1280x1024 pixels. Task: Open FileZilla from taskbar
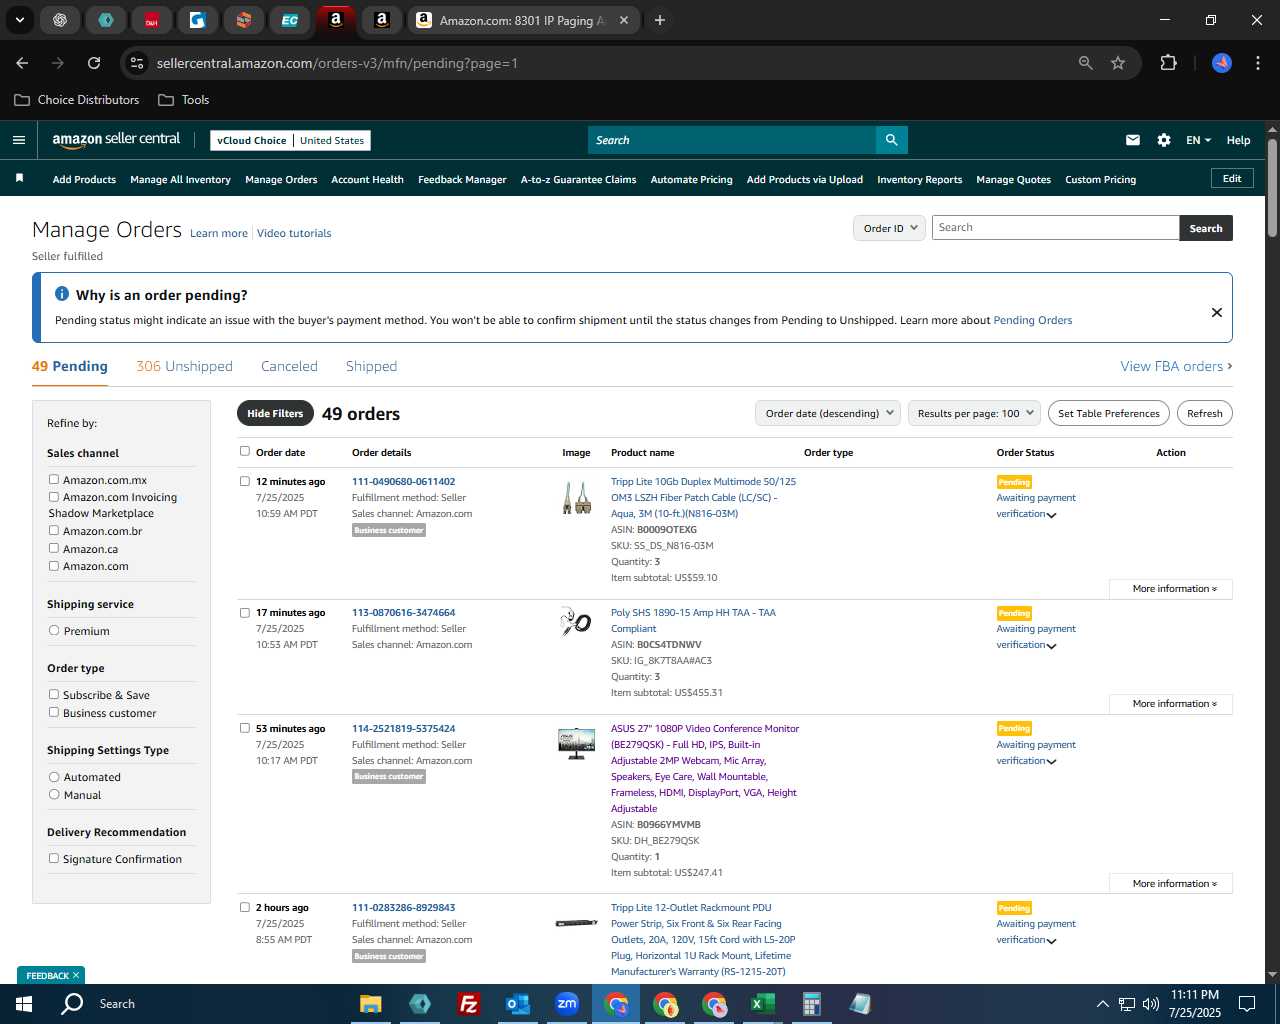click(x=468, y=1004)
